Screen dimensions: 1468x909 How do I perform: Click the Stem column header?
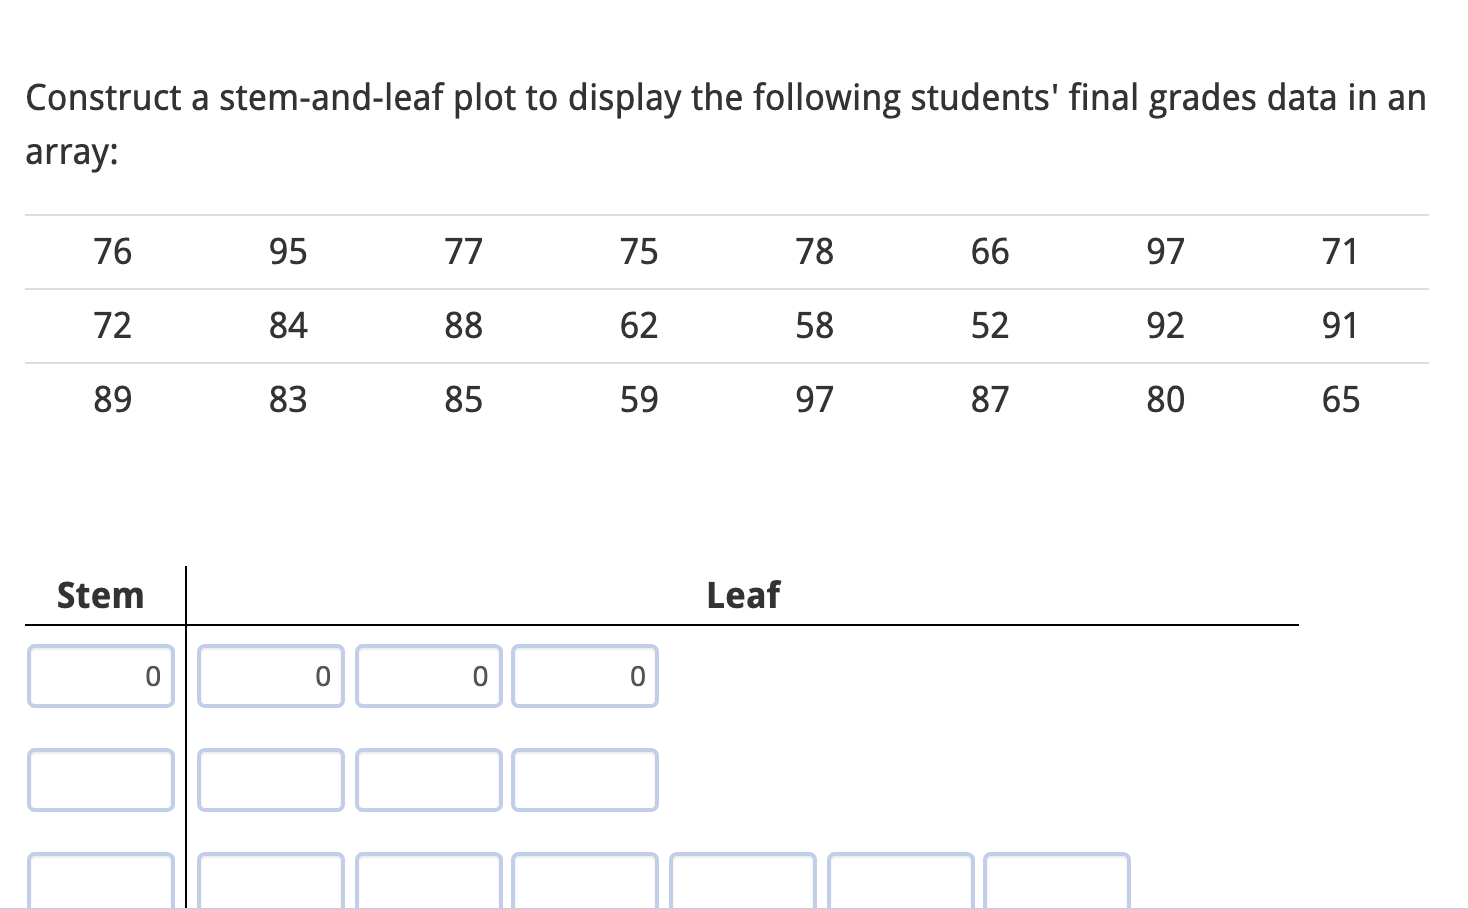pyautogui.click(x=100, y=595)
